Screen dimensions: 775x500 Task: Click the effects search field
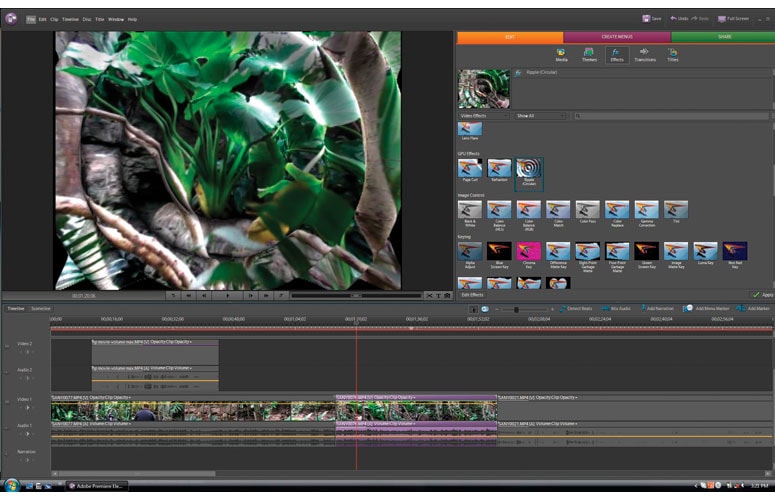click(x=671, y=116)
